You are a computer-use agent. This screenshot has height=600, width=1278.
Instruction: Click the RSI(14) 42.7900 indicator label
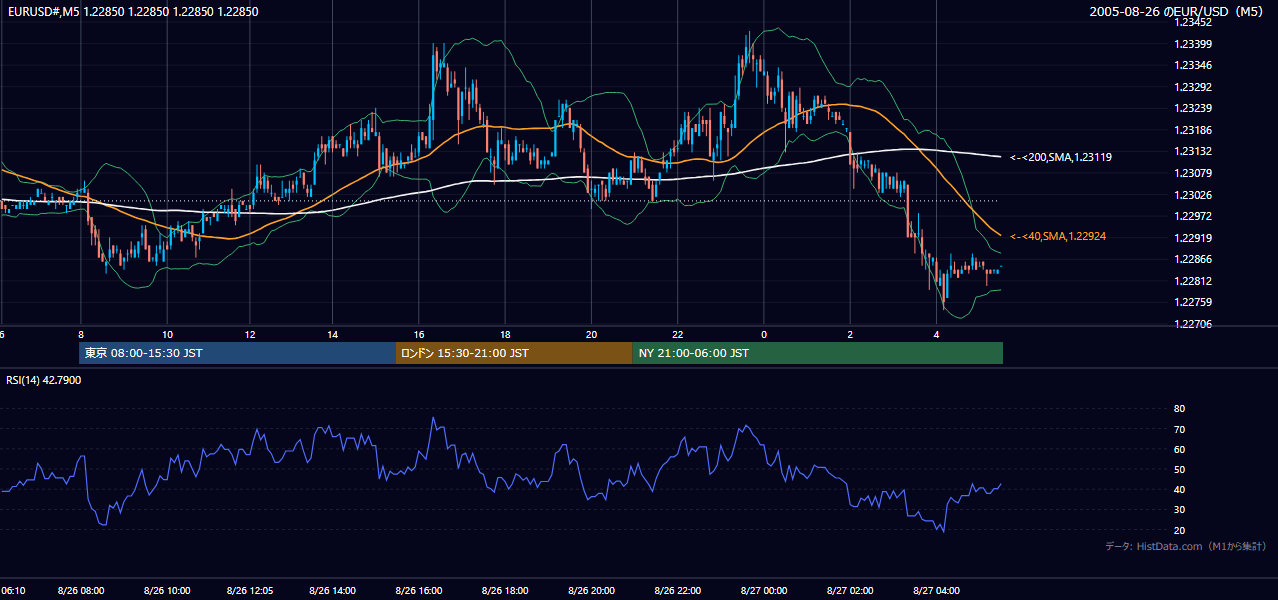pos(43,380)
